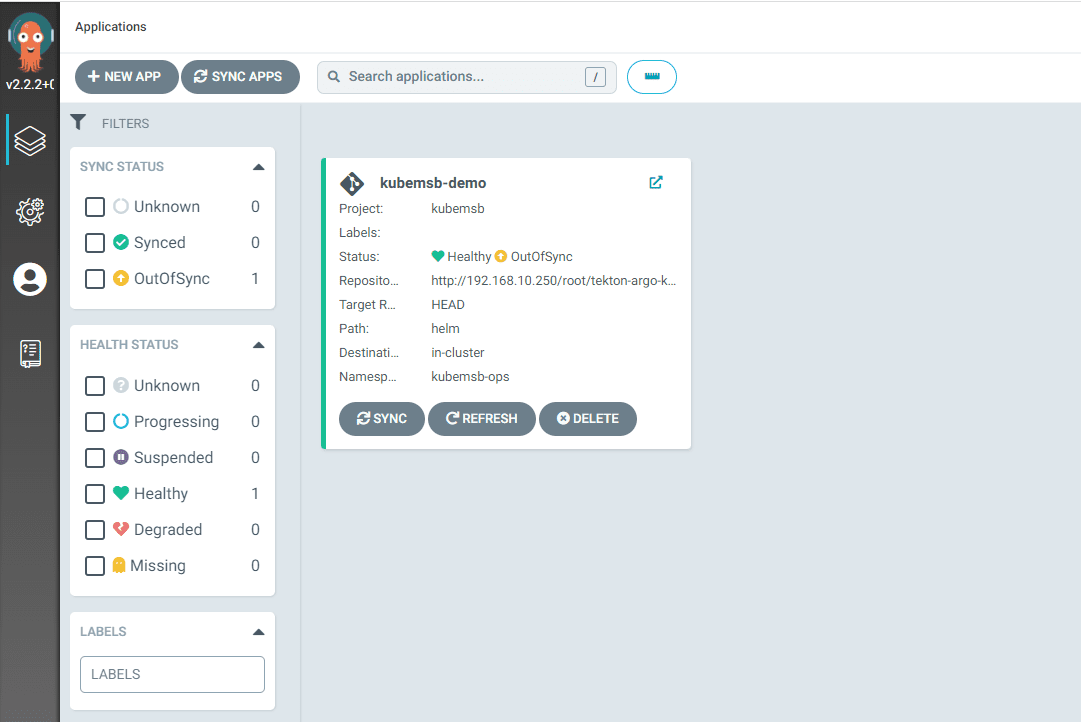Click the Synced green check icon

121,242
